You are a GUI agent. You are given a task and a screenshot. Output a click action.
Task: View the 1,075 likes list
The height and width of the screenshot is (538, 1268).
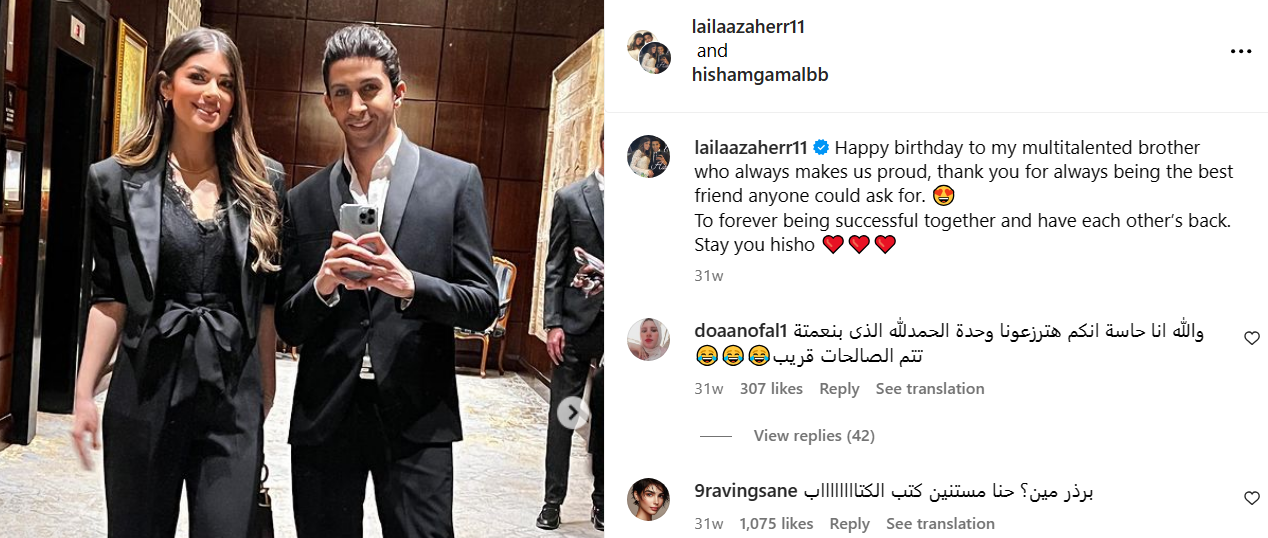(x=776, y=524)
